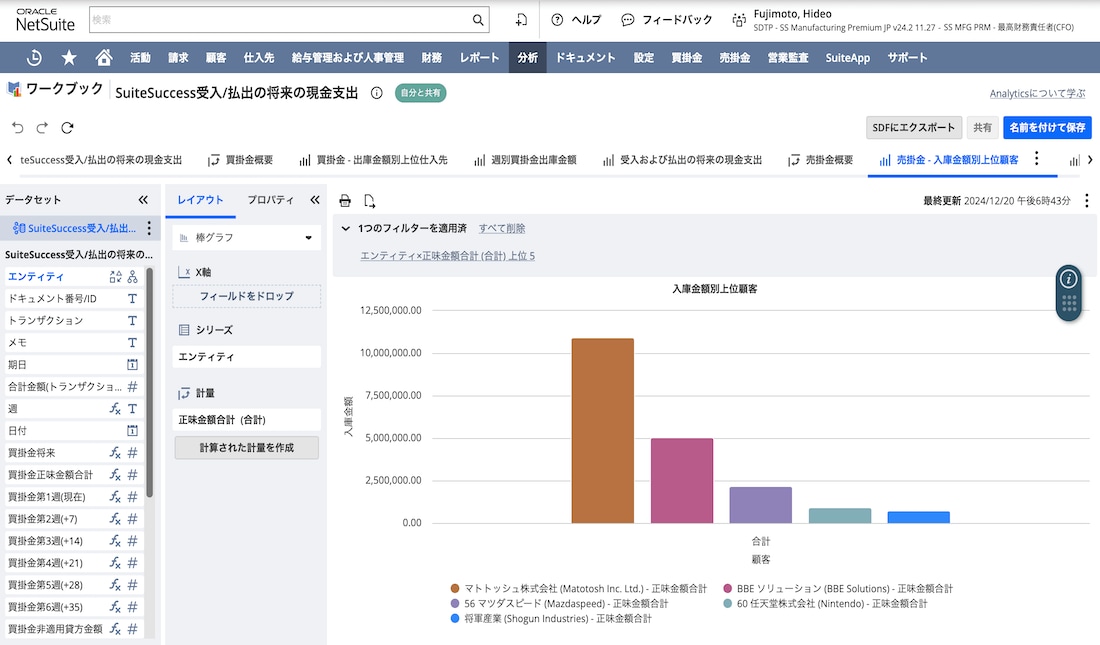Select the エンティティ series field
Screen dimensions: 1100x645
coord(246,357)
